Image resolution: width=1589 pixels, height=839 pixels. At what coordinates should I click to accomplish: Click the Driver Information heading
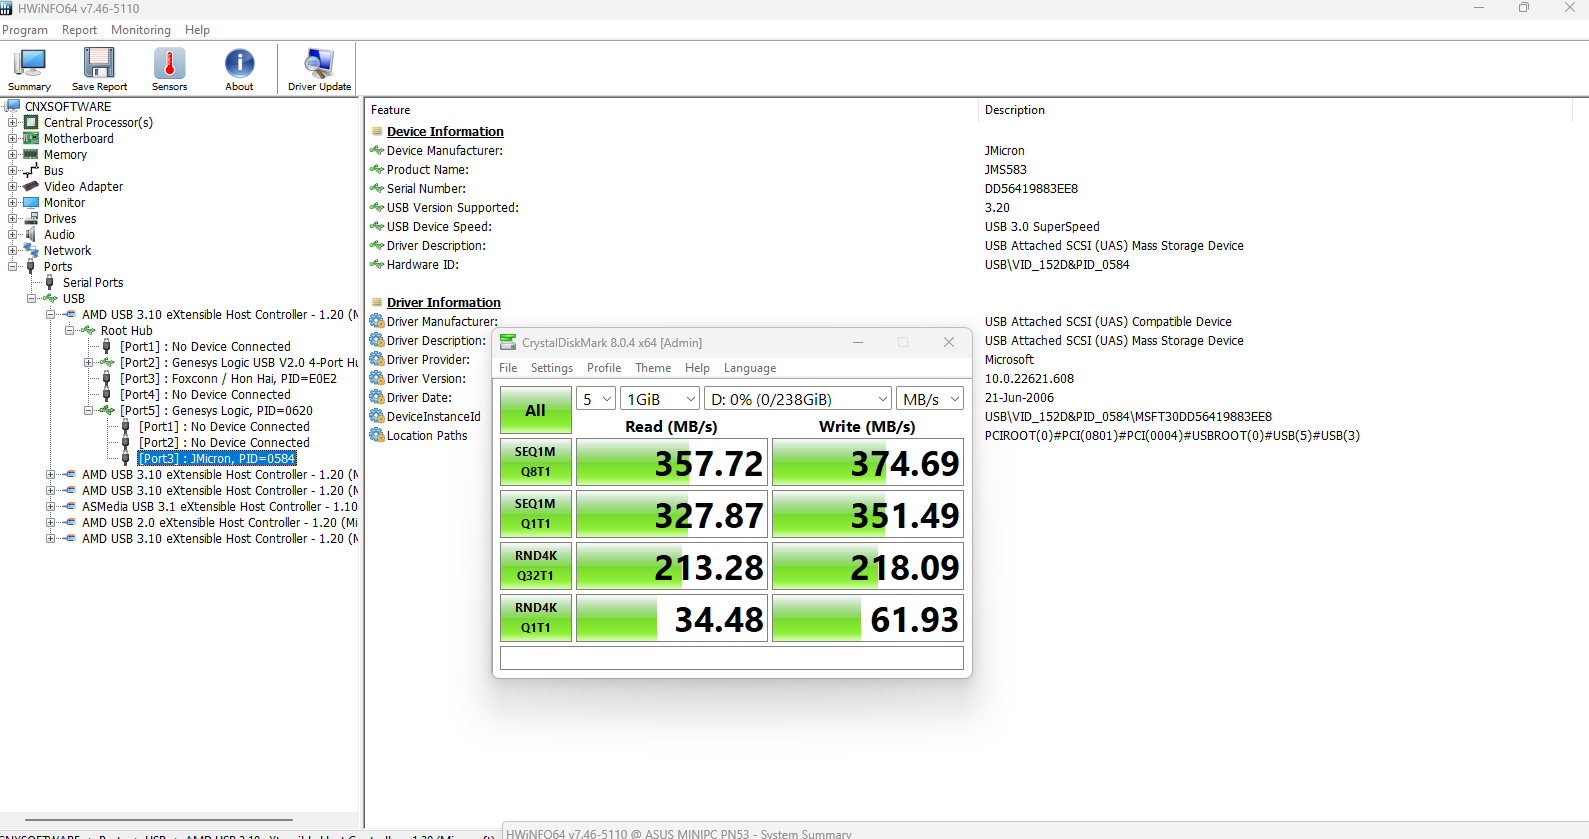click(444, 302)
